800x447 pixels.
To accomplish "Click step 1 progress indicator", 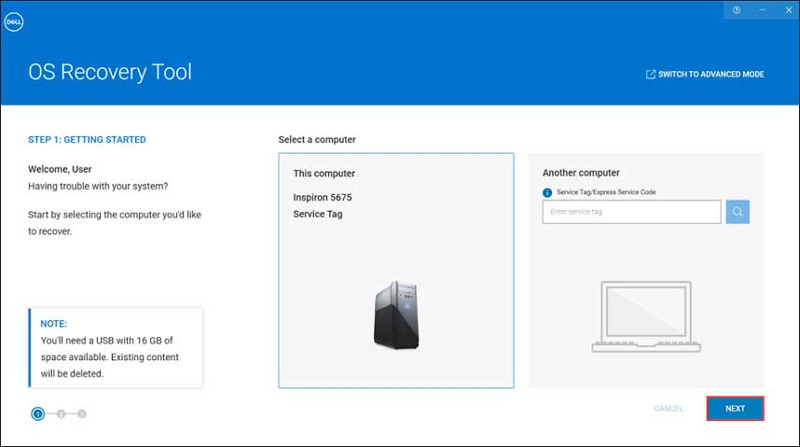I will point(38,414).
